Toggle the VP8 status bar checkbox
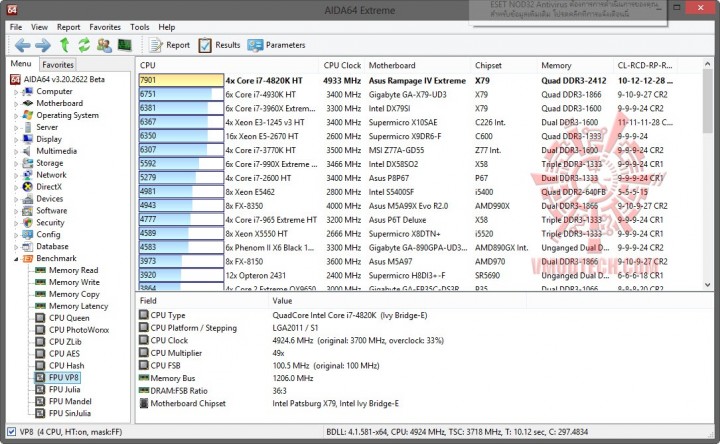This screenshot has height=444, width=720. (11, 432)
